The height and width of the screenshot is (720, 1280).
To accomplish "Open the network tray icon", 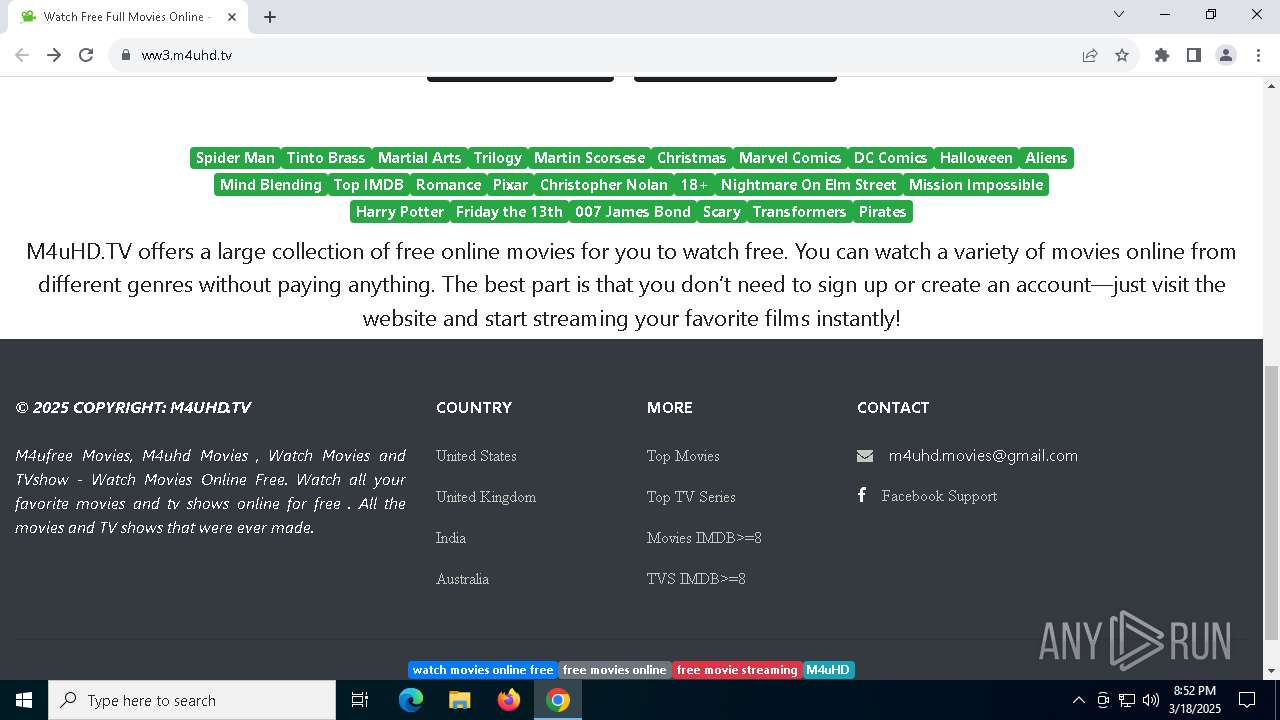I will (1127, 700).
